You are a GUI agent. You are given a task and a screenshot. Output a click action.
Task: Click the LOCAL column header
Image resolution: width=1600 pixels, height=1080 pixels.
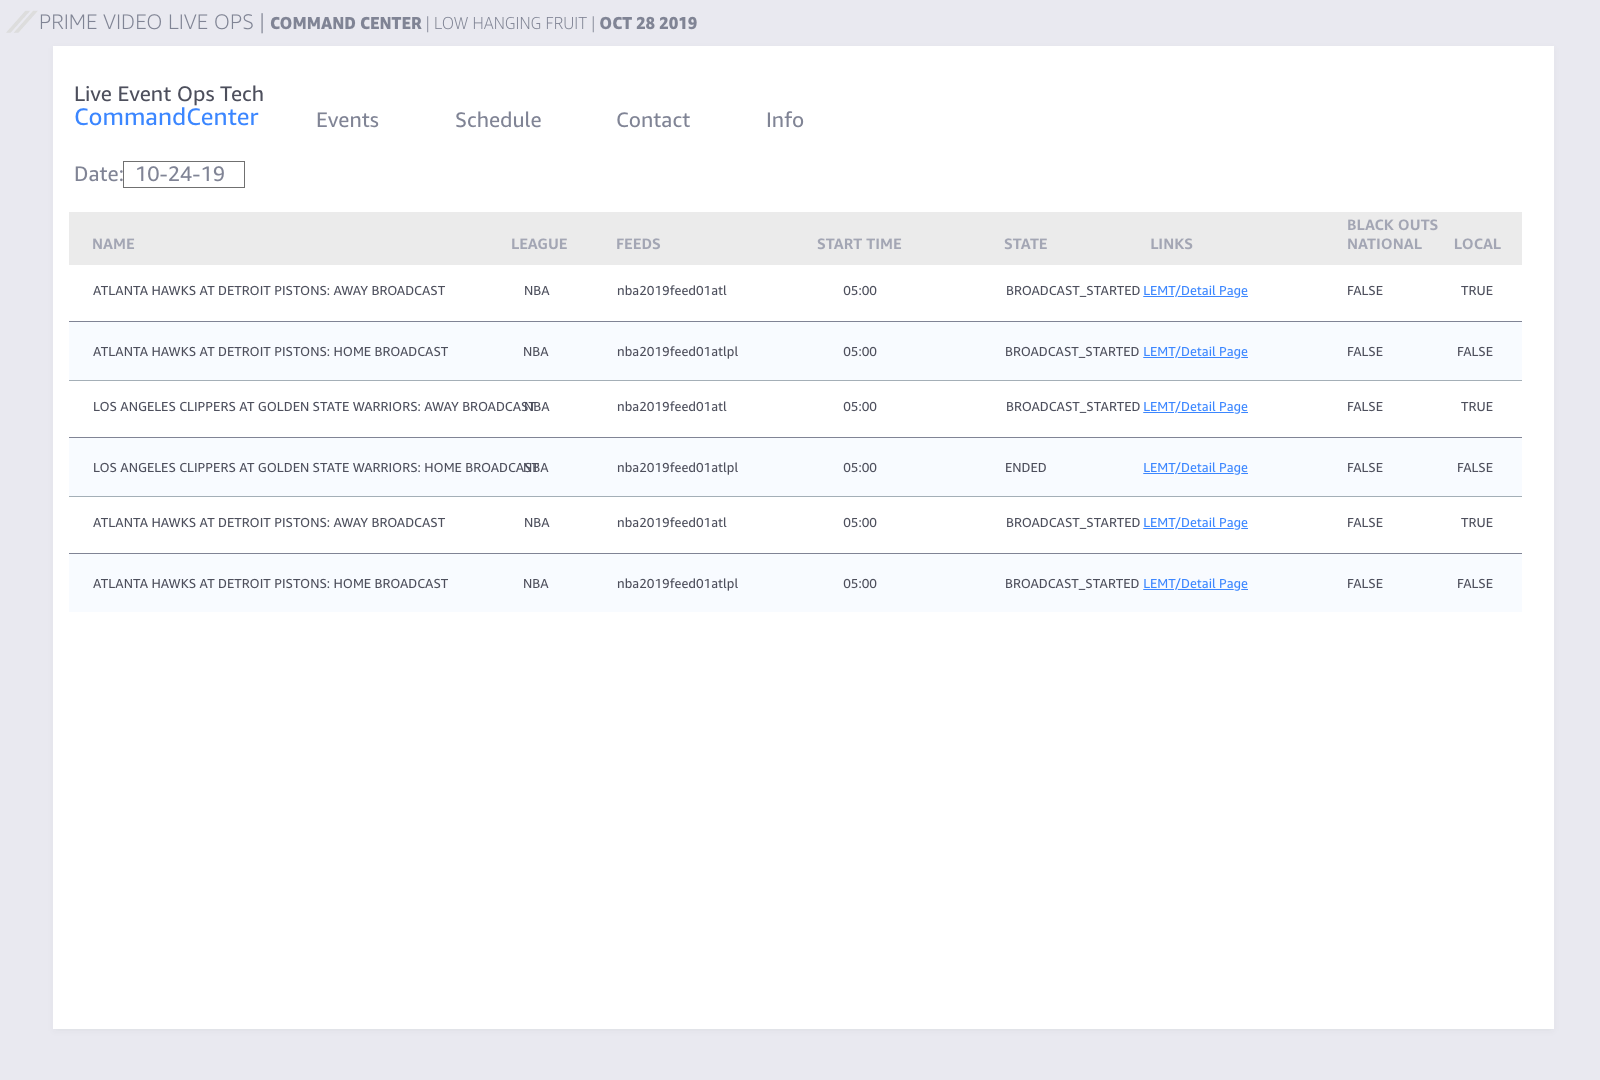point(1477,244)
